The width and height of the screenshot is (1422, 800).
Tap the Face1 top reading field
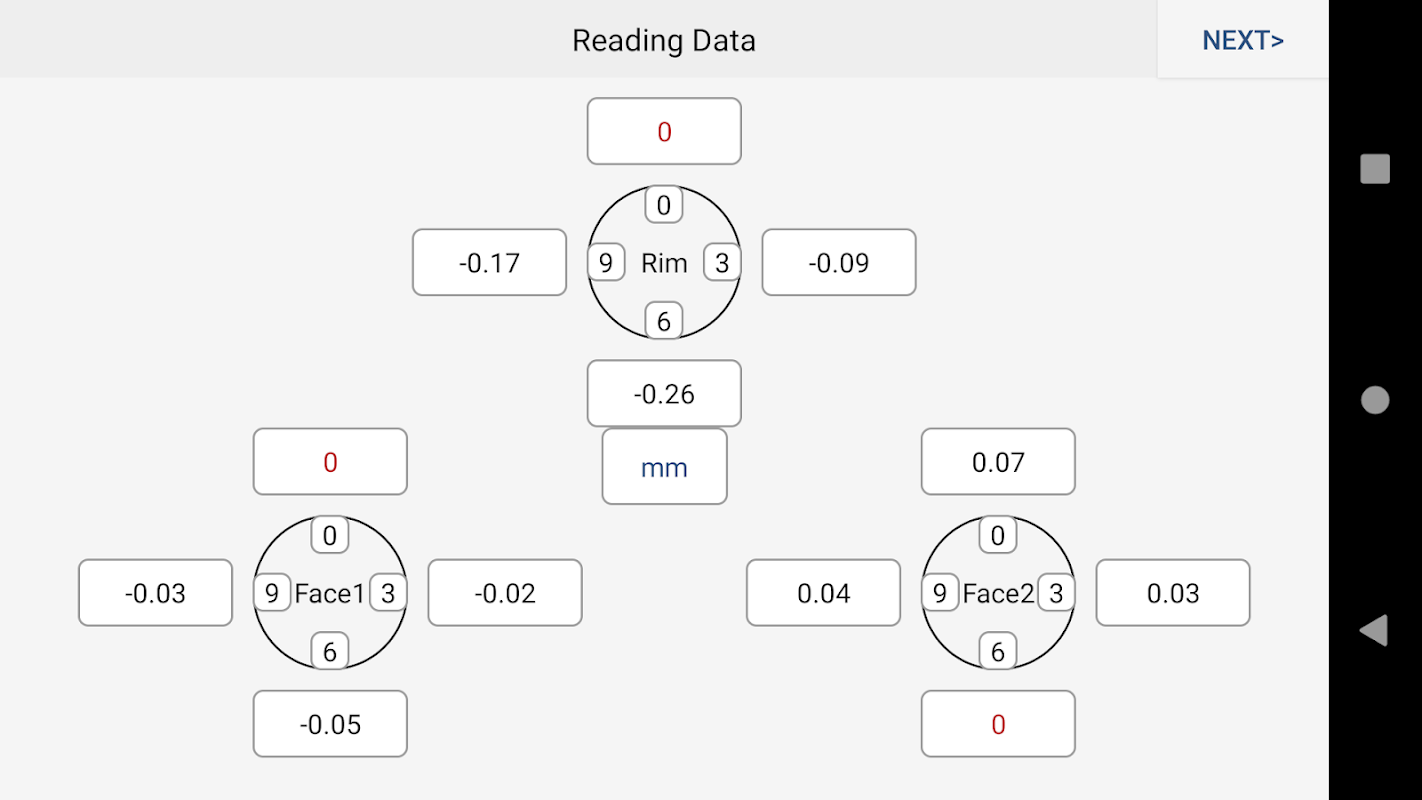point(330,462)
